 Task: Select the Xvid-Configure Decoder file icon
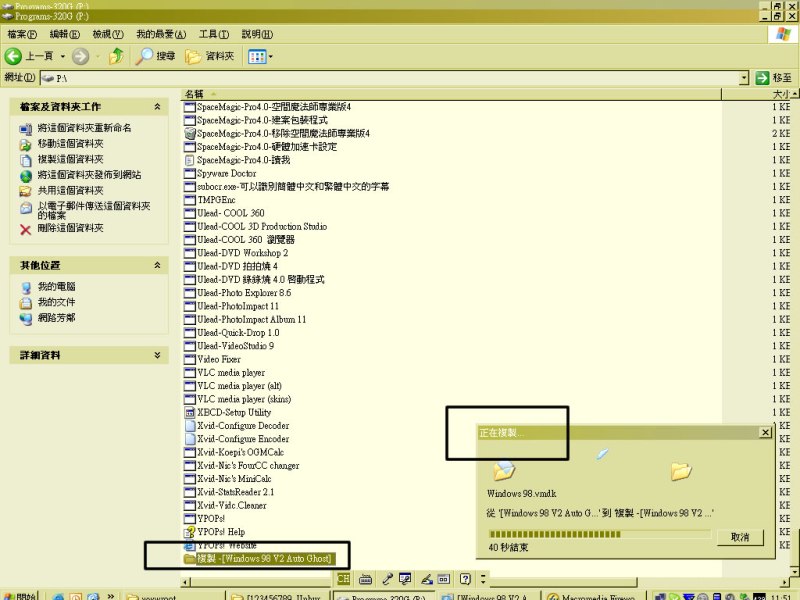click(x=190, y=426)
